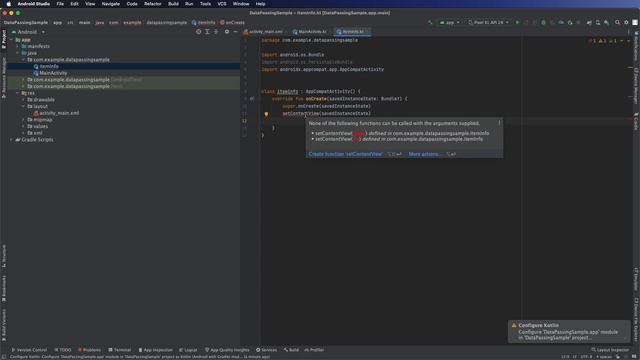The width and height of the screenshot is (640, 360).
Task: Open IDE settings gear in main toolbar
Action: tap(626, 22)
